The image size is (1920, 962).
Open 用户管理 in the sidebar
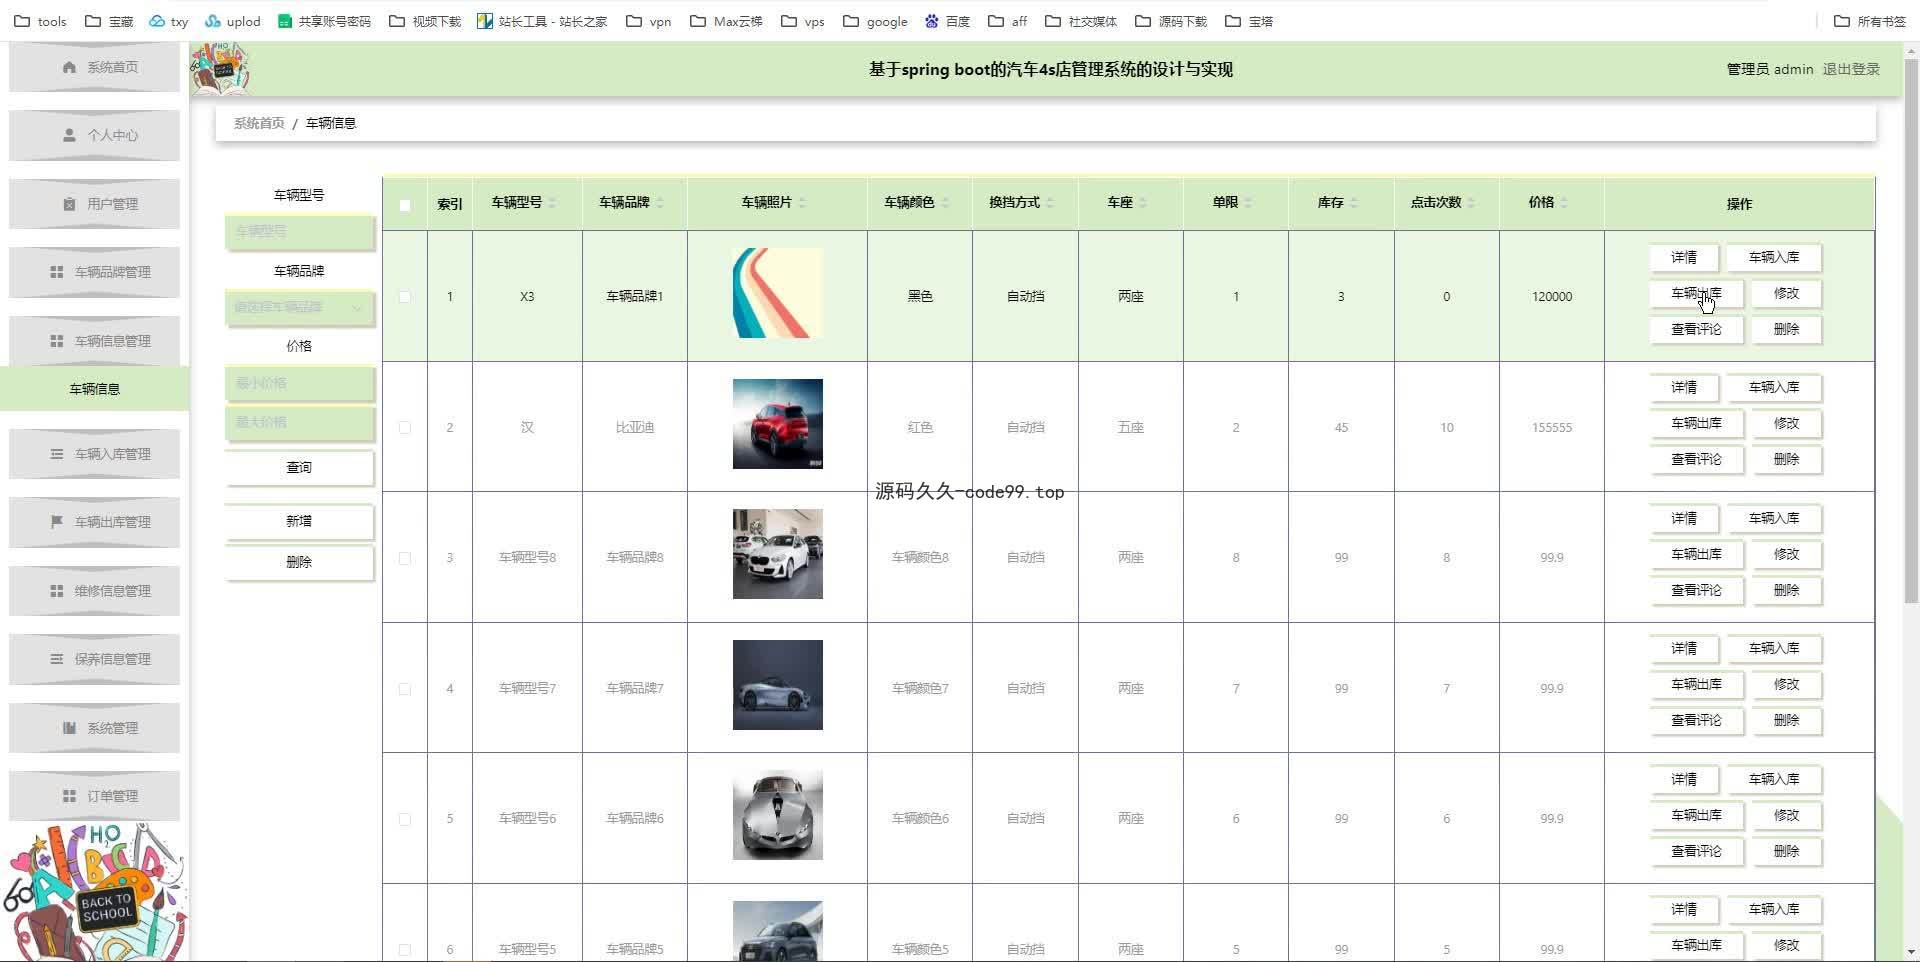coord(95,204)
